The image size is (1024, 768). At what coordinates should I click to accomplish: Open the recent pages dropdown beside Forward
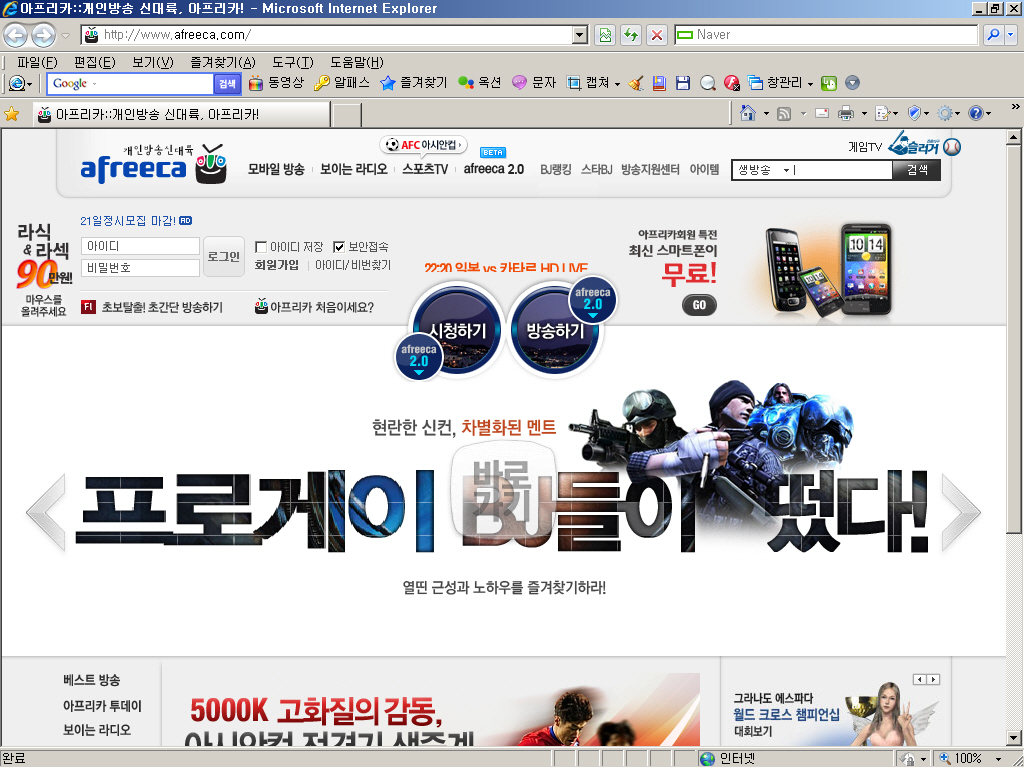(65, 35)
